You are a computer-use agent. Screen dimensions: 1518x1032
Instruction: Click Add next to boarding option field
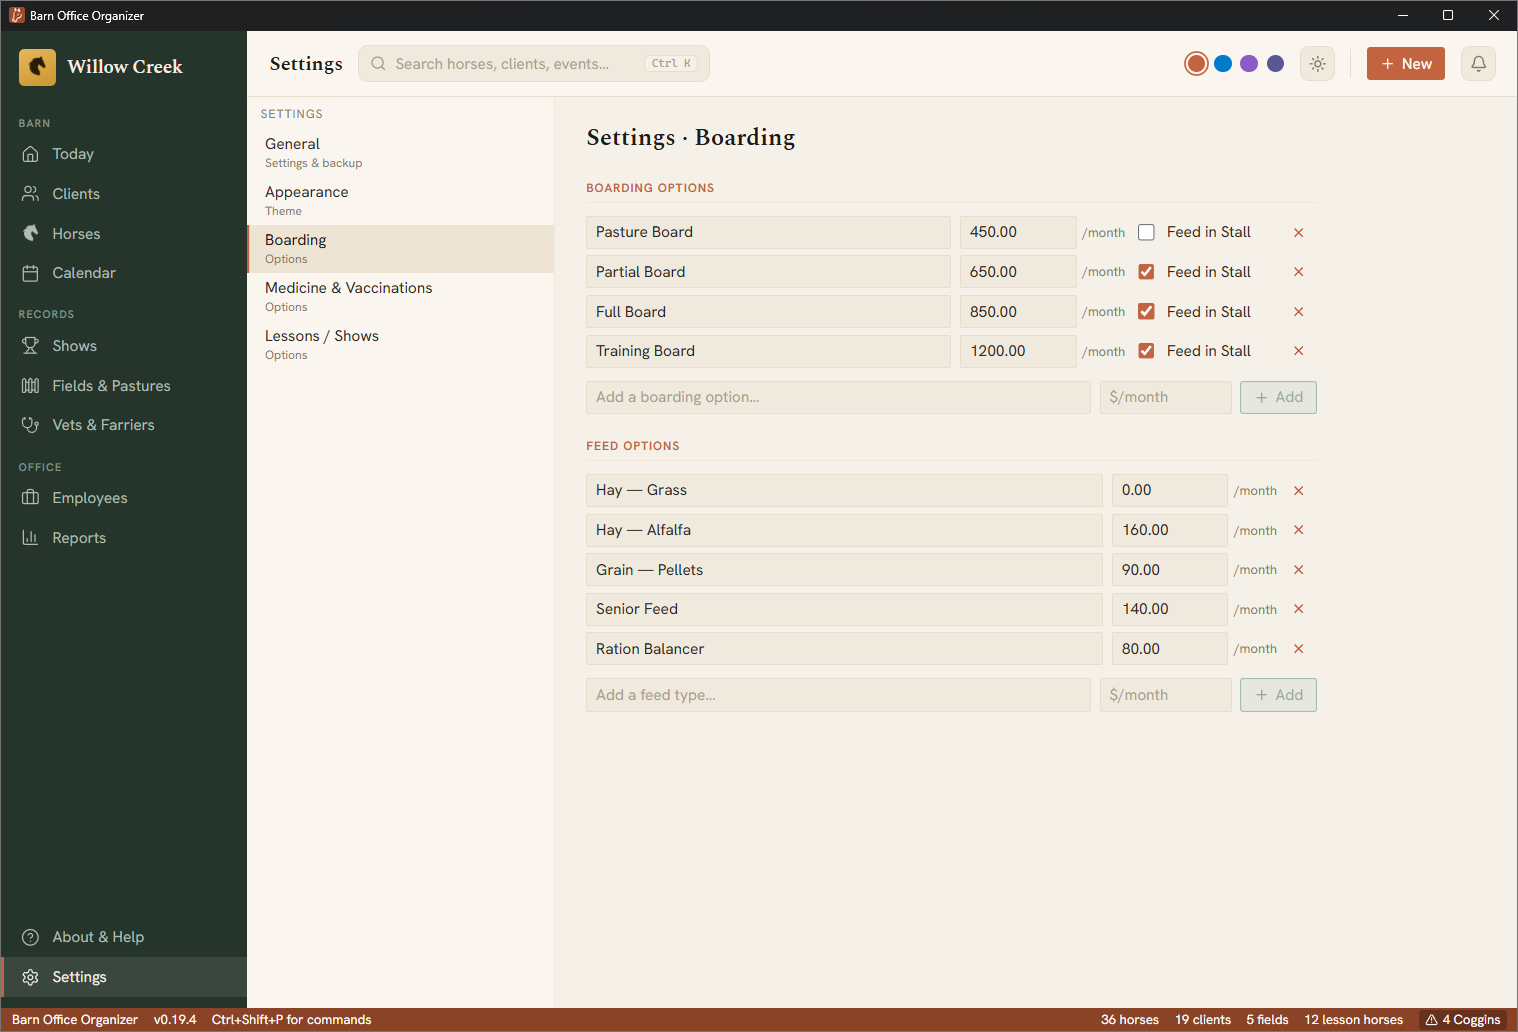(1278, 397)
